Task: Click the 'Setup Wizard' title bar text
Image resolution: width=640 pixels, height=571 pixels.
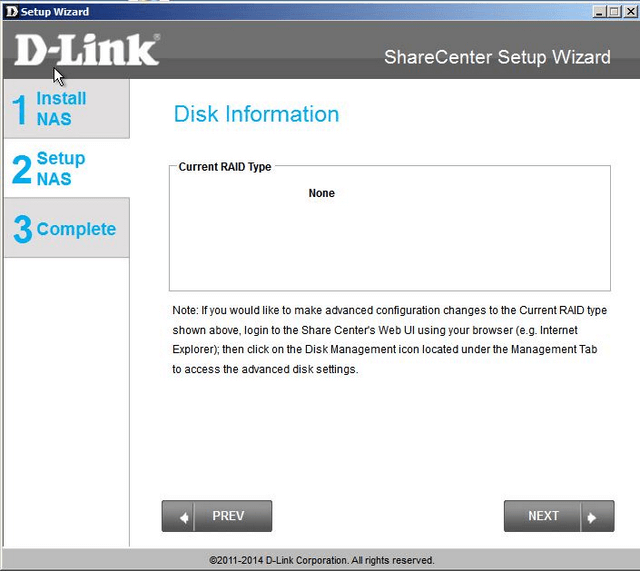Action: [x=55, y=11]
